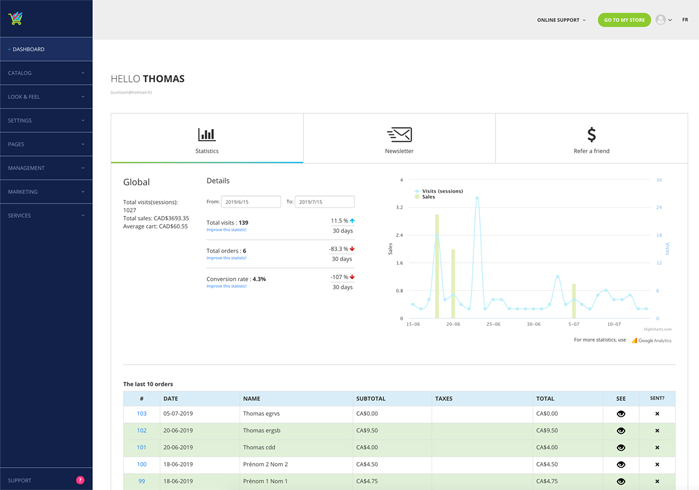Open order number 101 link
This screenshot has height=490, width=699.
pyautogui.click(x=141, y=448)
